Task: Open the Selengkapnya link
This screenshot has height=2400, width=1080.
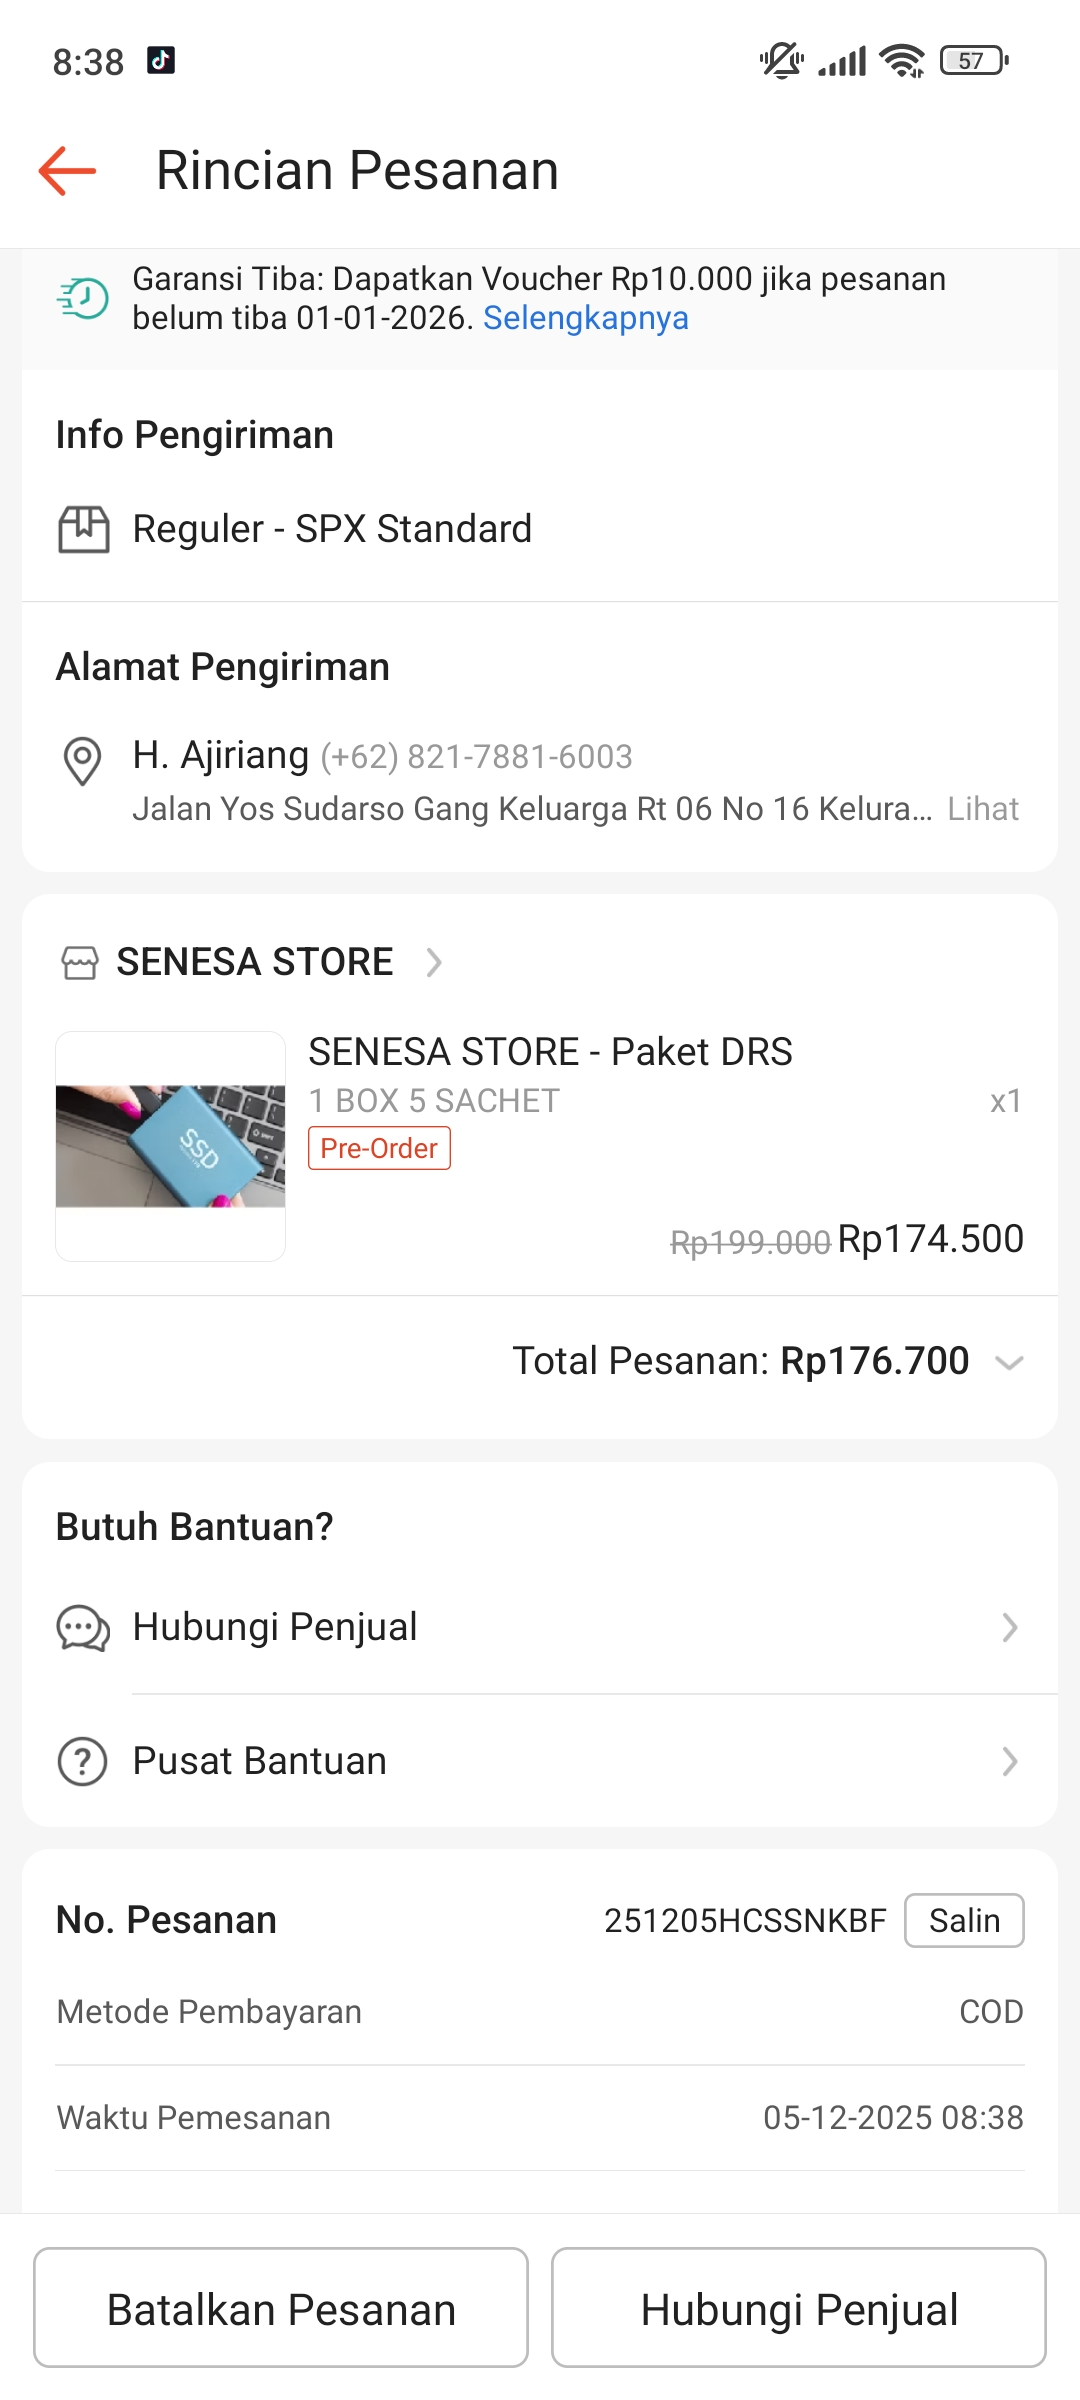Action: [586, 318]
